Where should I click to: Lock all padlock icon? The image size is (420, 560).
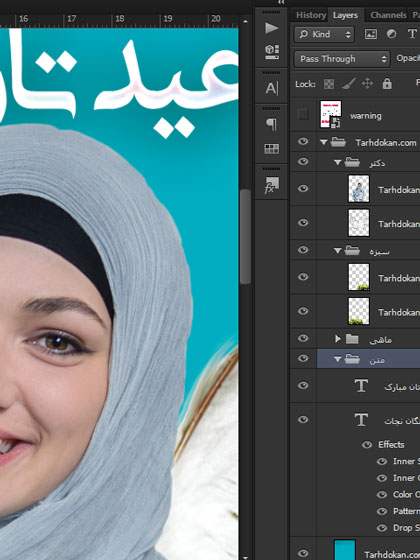coord(387,84)
